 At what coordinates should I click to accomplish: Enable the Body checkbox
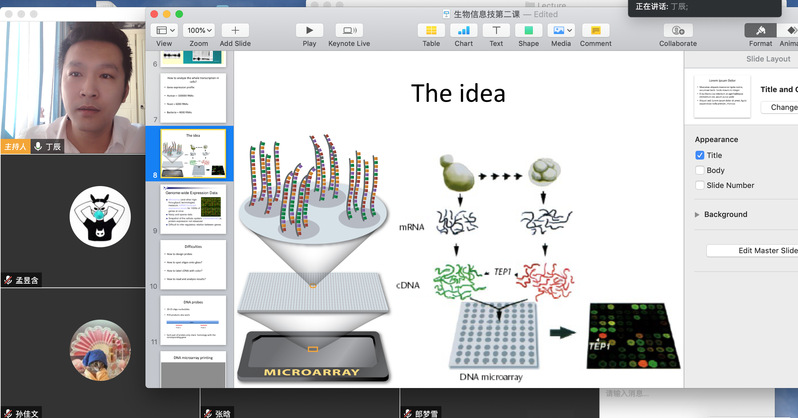pos(700,171)
